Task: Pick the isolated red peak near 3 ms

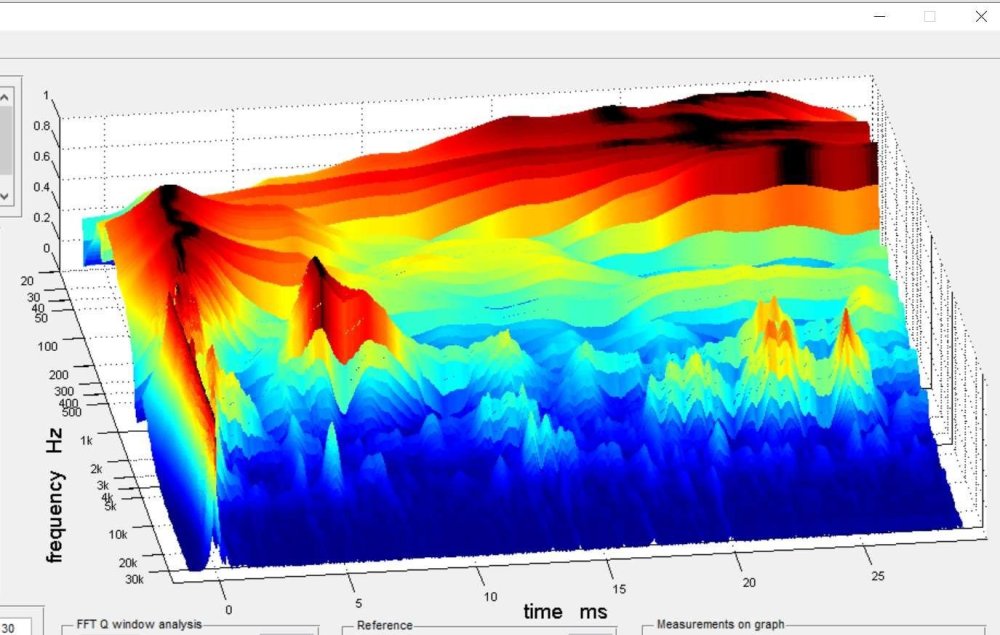Action: tap(315, 268)
